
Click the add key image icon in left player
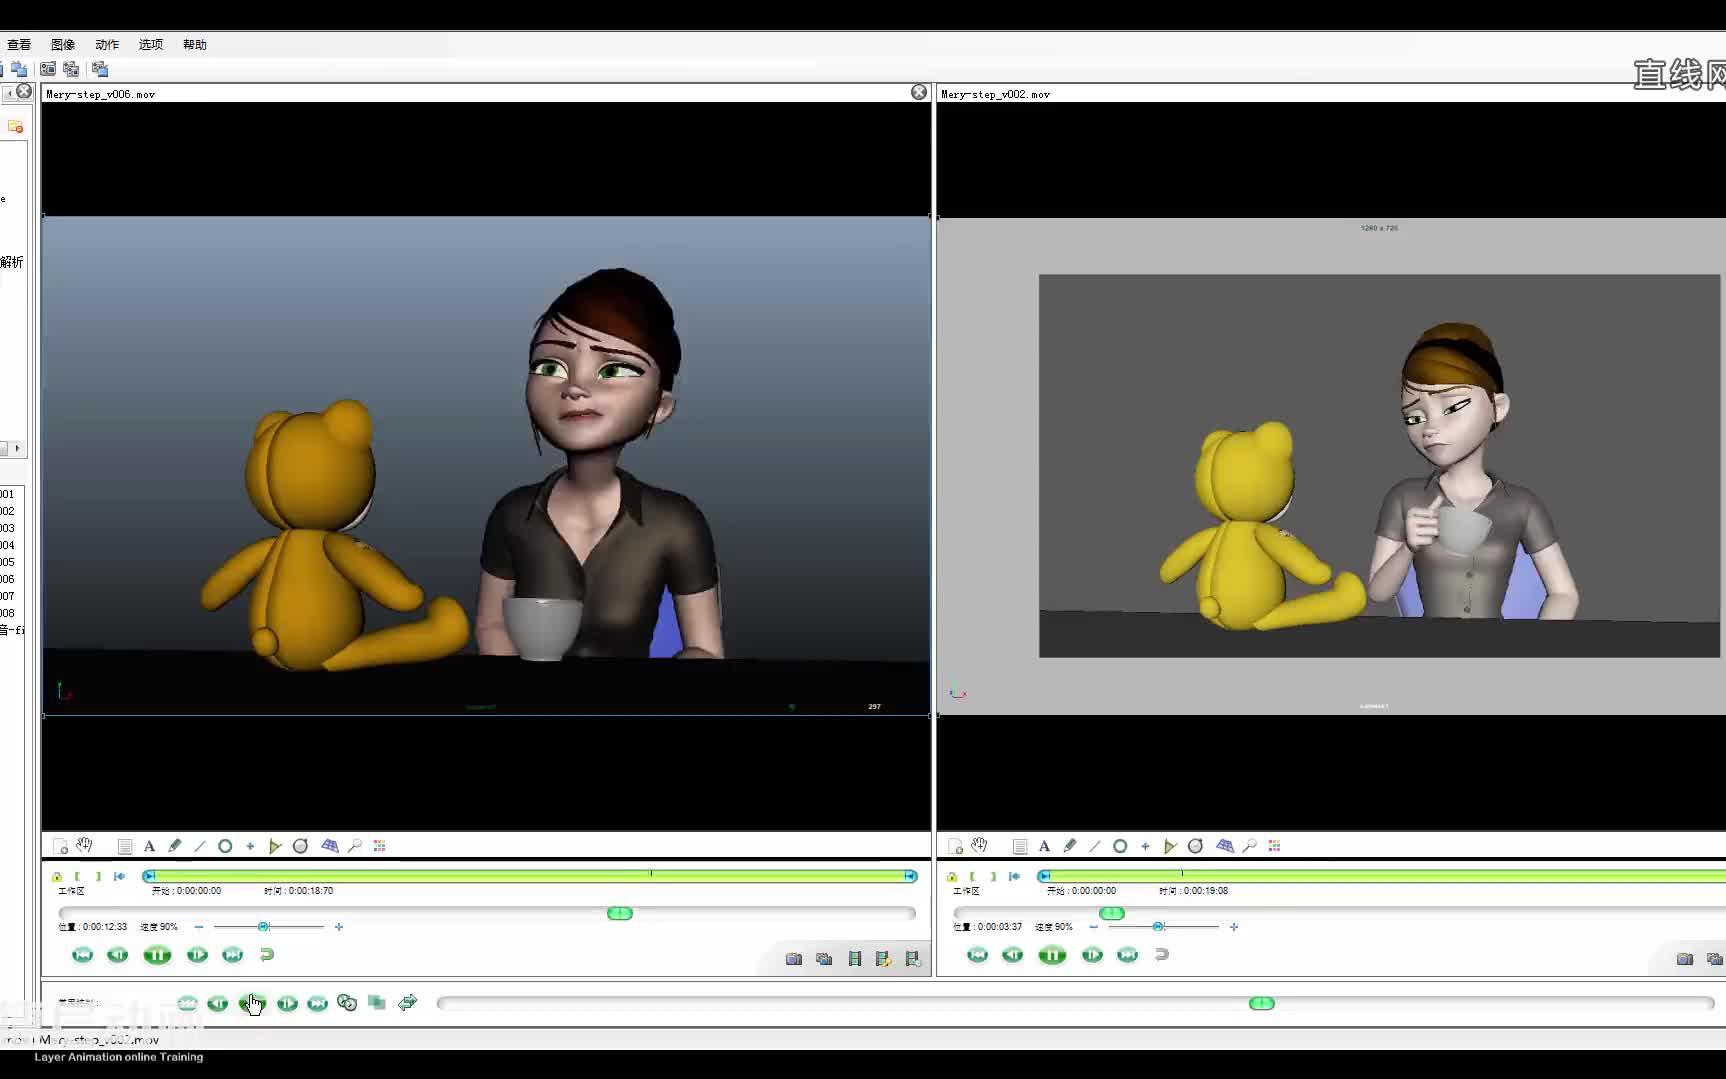60,846
